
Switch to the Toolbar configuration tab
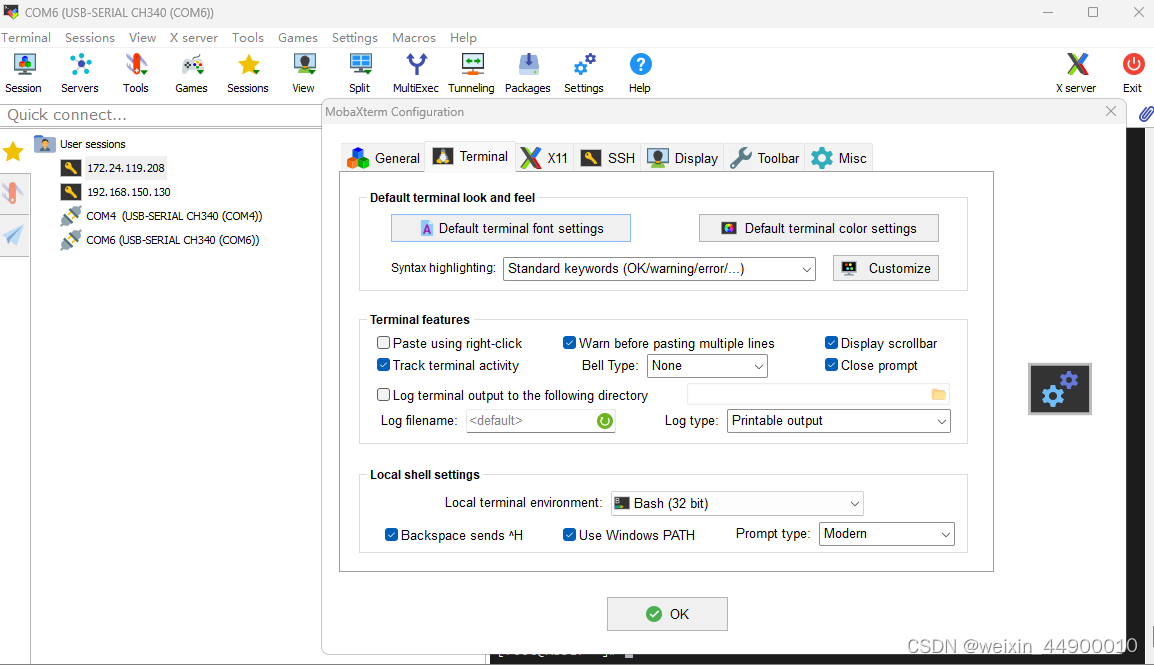pyautogui.click(x=765, y=158)
